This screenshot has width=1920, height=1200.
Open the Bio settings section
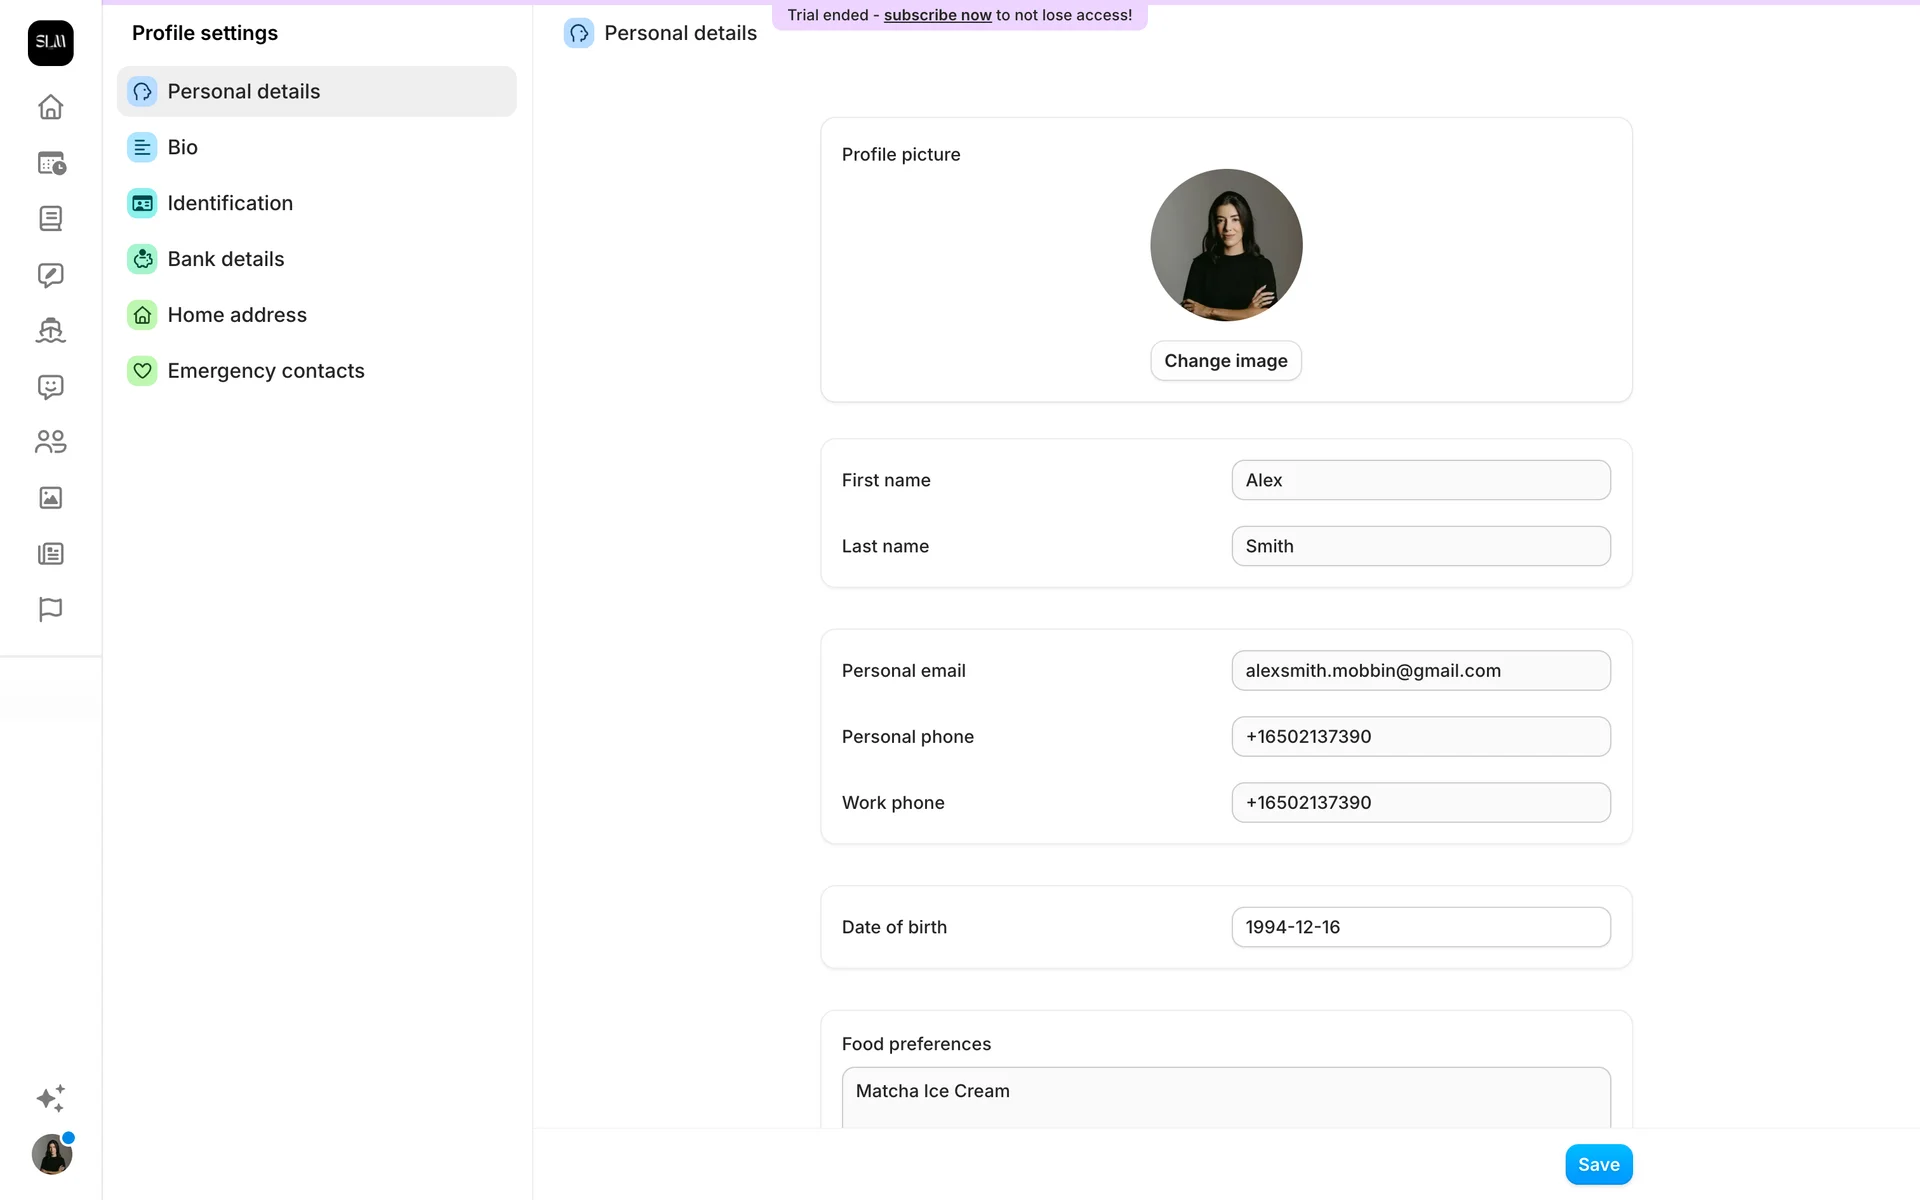tap(182, 147)
